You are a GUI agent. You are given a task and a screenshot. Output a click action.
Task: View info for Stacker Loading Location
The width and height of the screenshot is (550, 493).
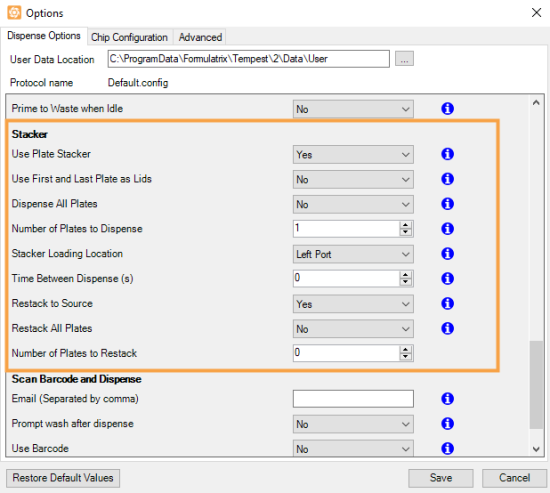[447, 253]
